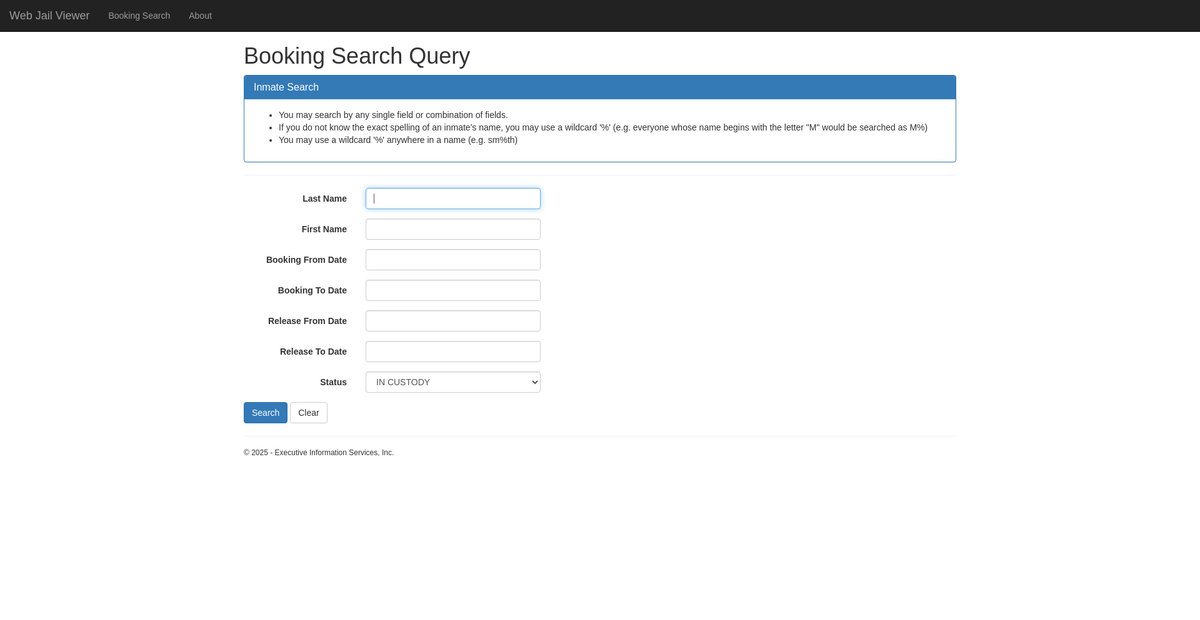Click the Last Name field label
This screenshot has height=620, width=1200.
pyautogui.click(x=325, y=199)
